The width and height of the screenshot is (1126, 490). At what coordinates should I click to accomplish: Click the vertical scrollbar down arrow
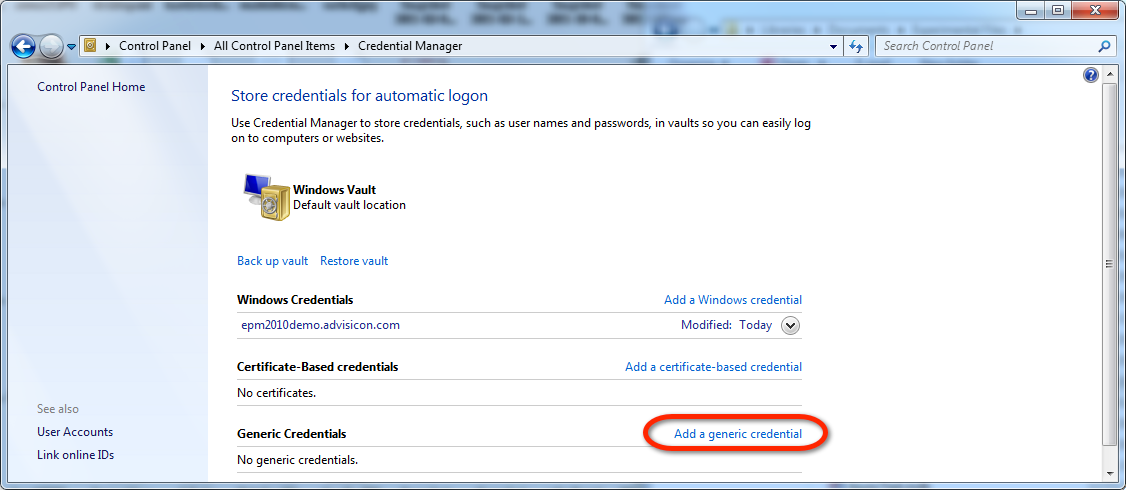(x=1109, y=472)
